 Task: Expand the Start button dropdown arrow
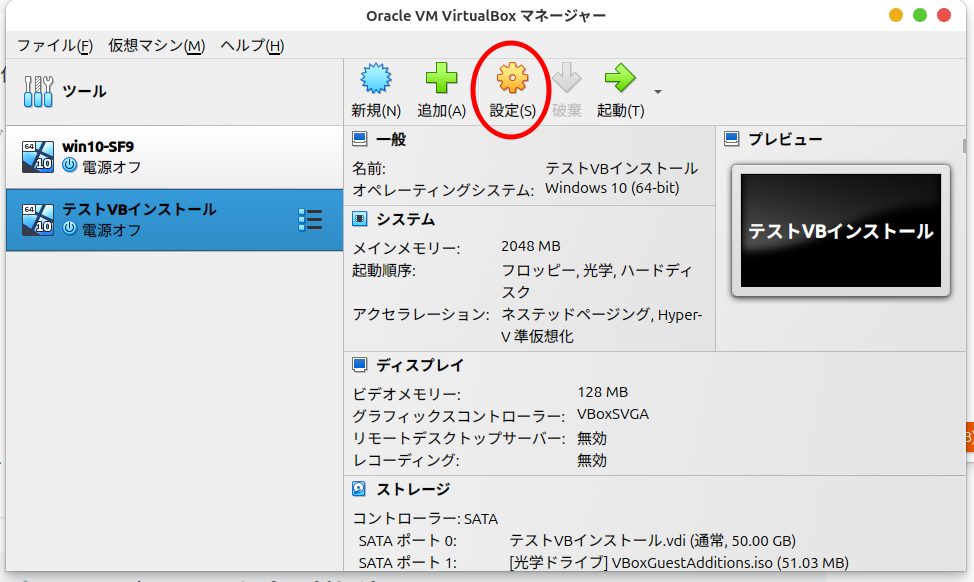(658, 92)
